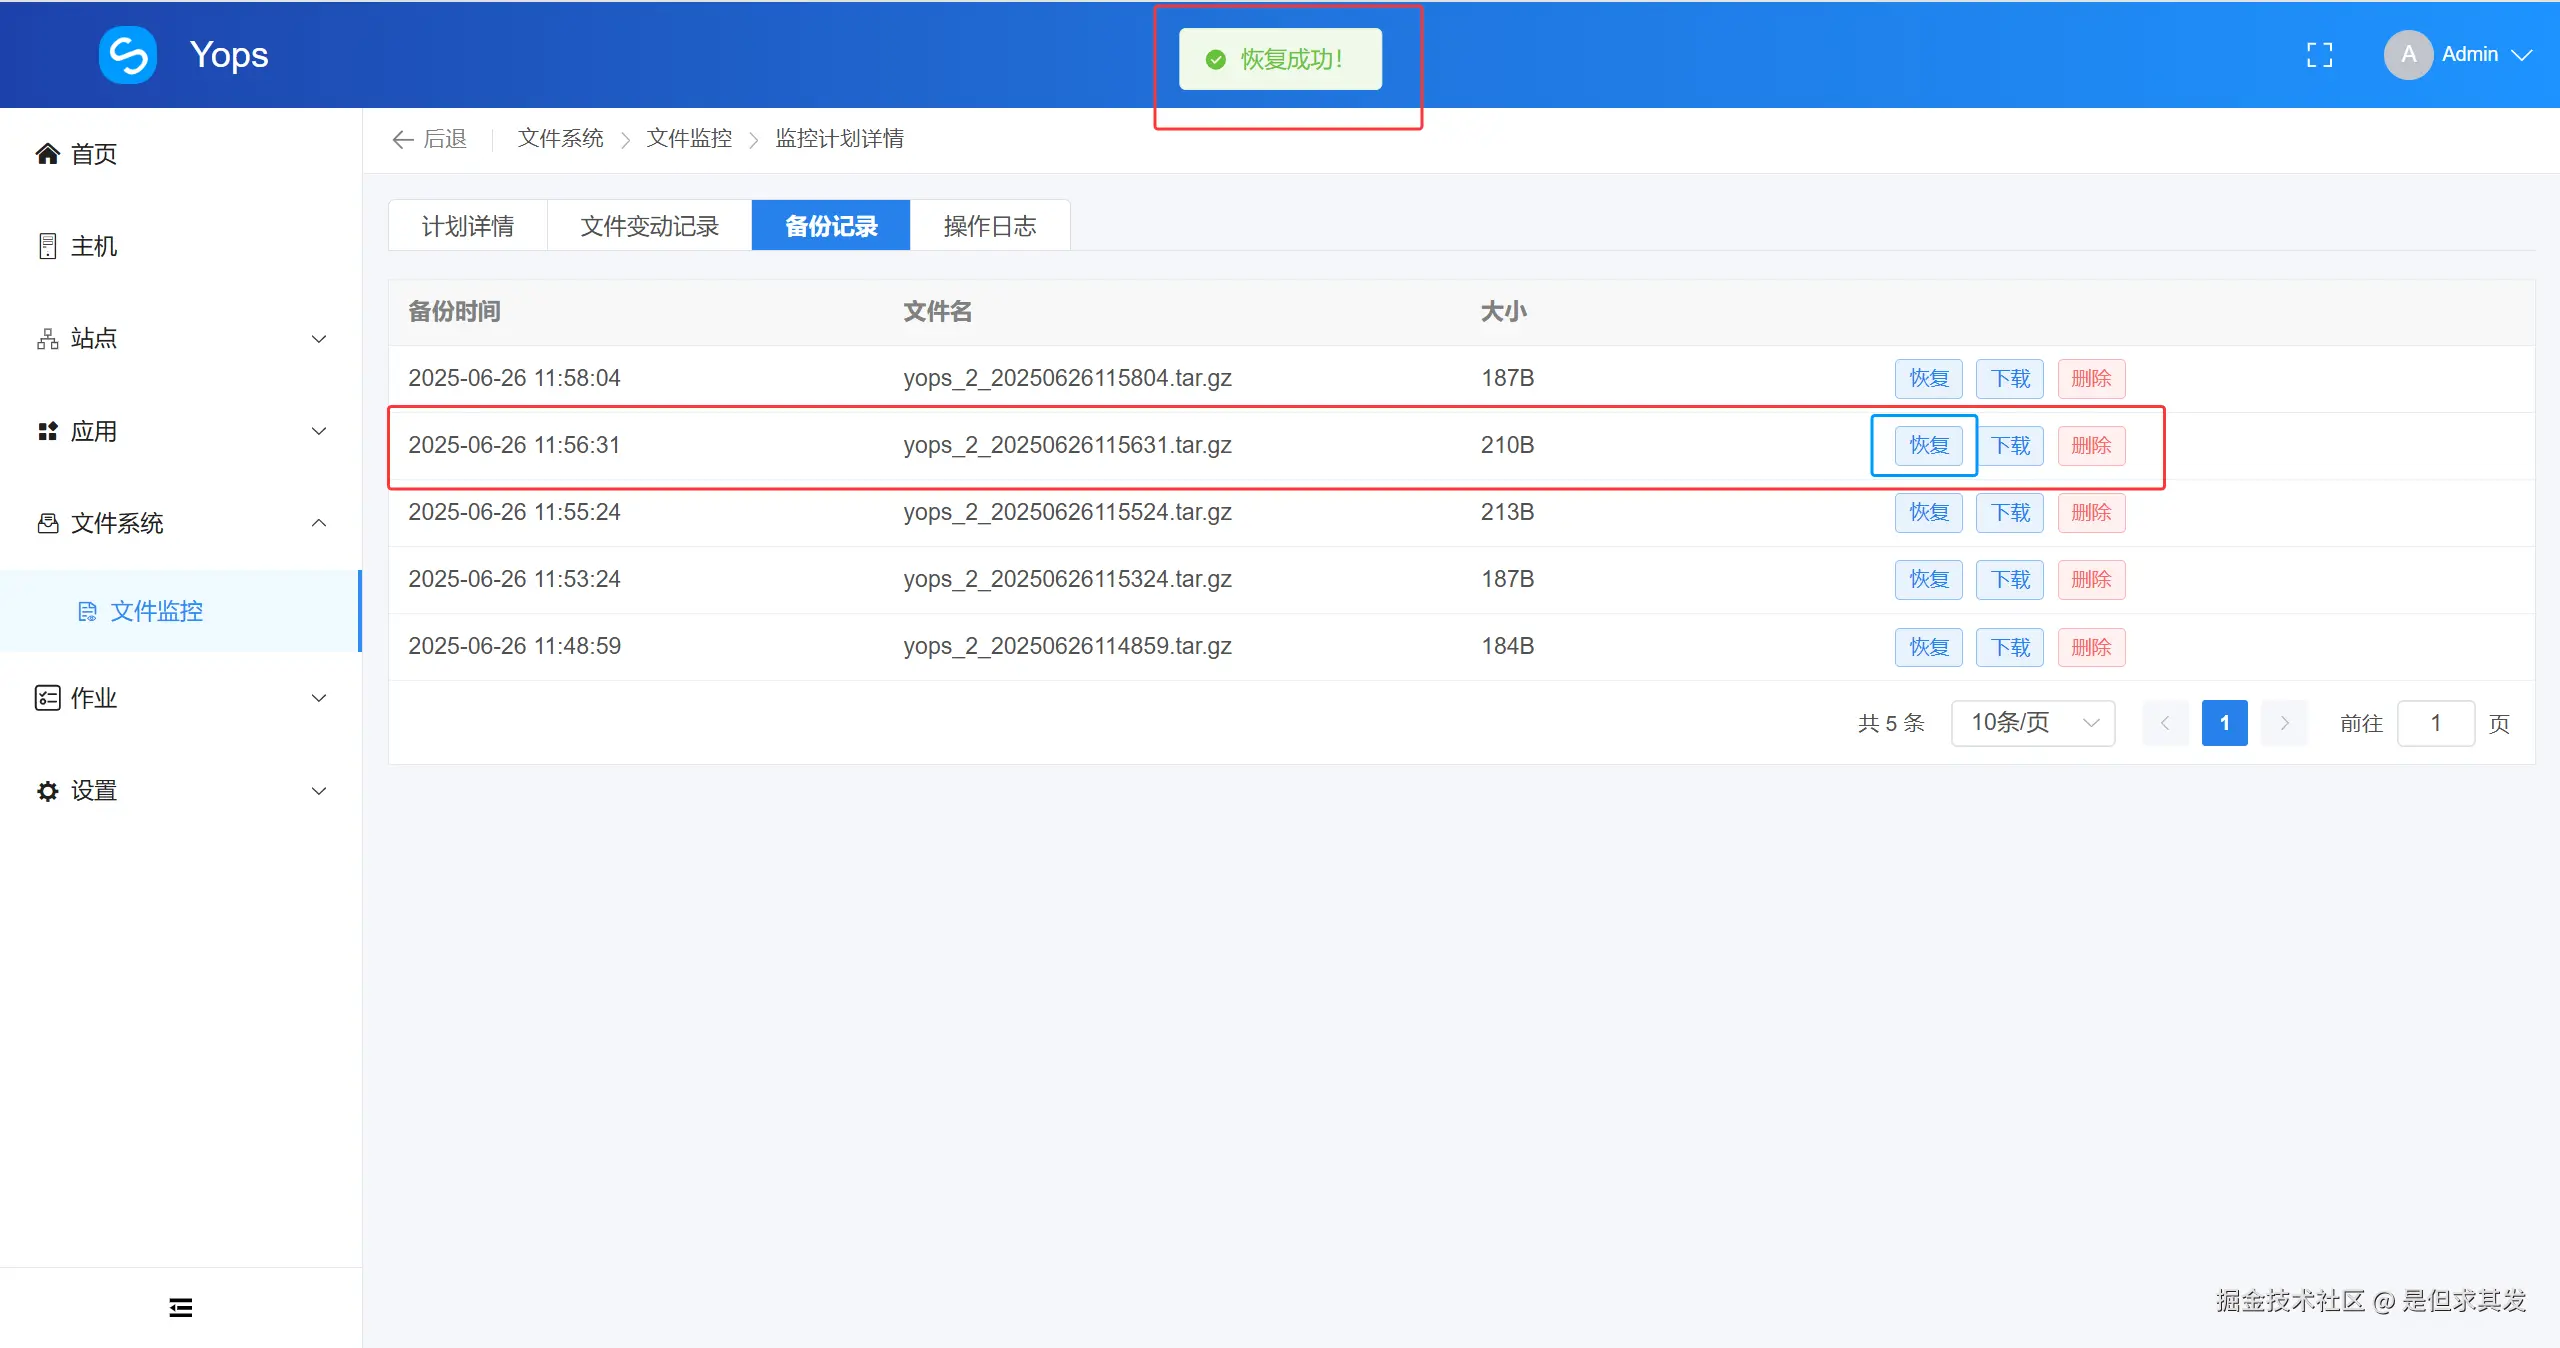Select the 文件系统 filesystem sidebar icon
The height and width of the screenshot is (1348, 2560).
pyautogui.click(x=46, y=523)
